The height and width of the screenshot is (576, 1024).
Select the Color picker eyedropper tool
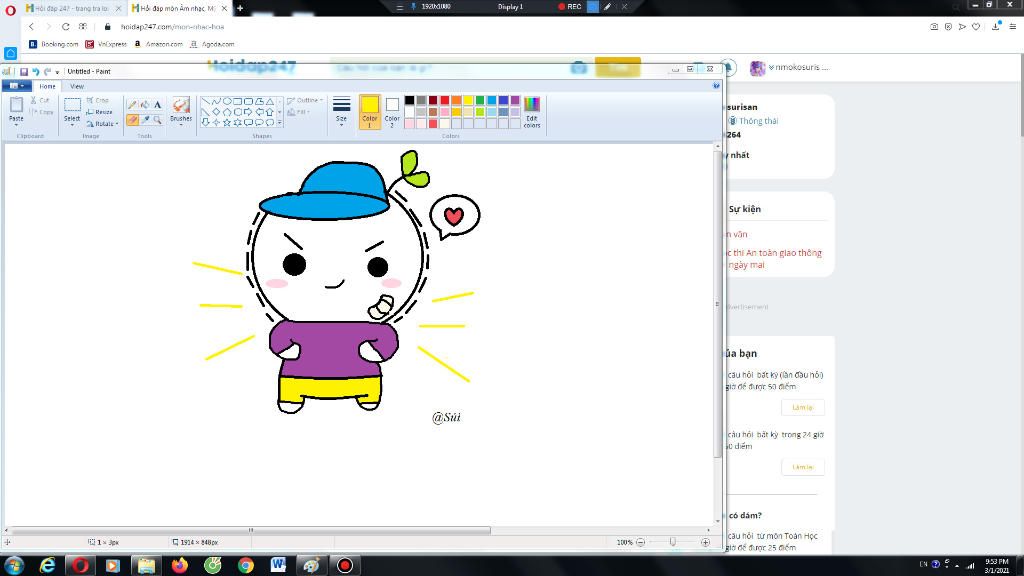(145, 120)
